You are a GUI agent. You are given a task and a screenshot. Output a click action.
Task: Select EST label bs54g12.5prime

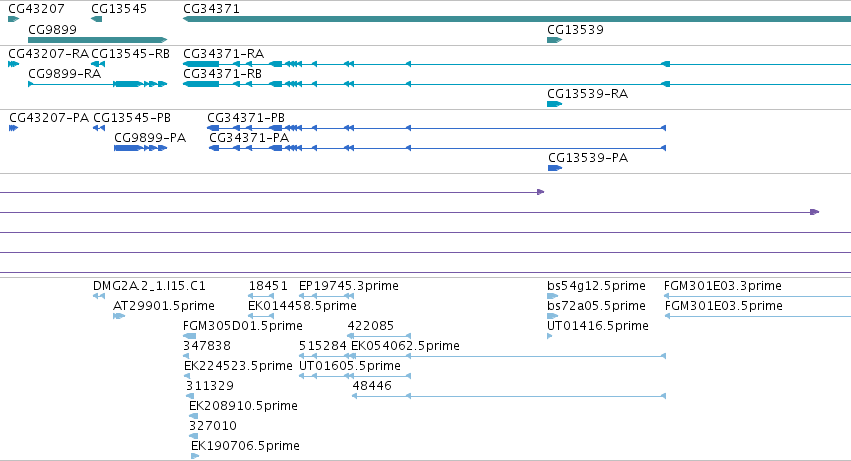(x=596, y=286)
